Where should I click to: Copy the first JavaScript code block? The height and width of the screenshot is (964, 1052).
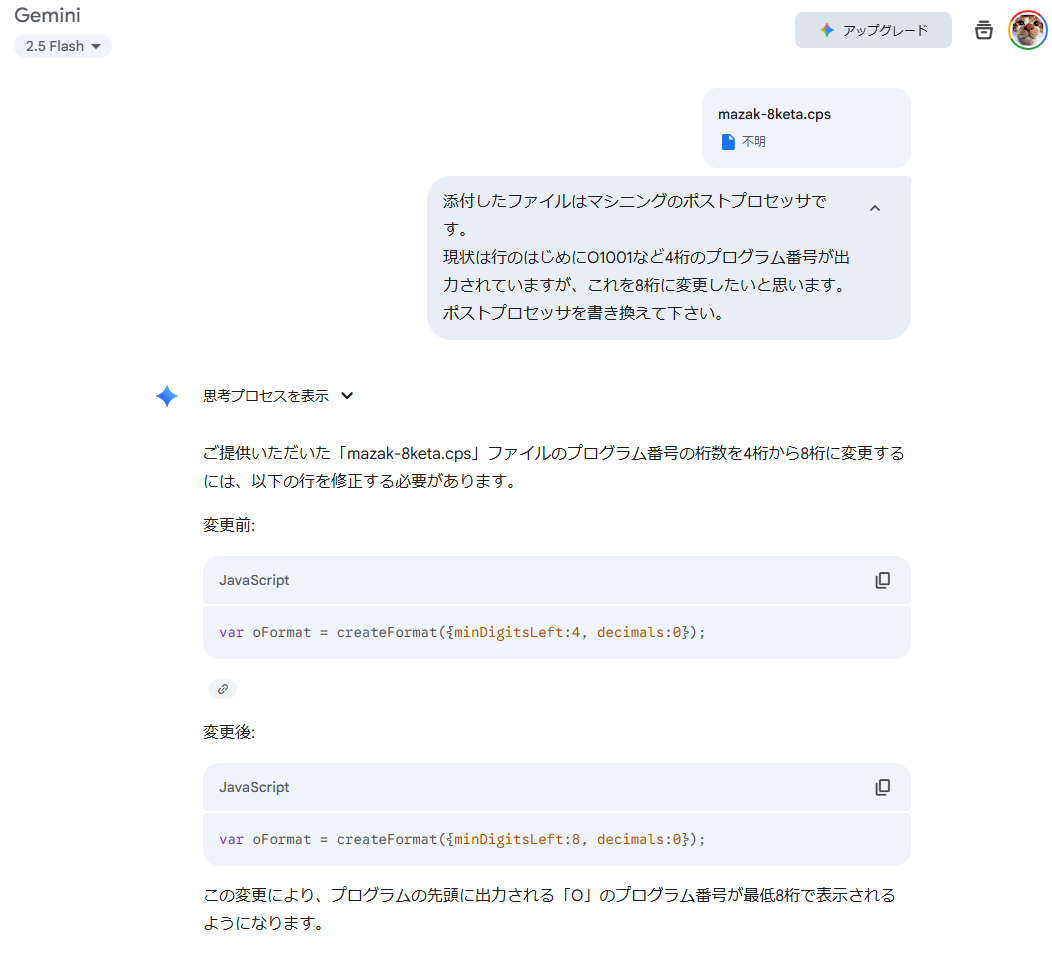(882, 581)
